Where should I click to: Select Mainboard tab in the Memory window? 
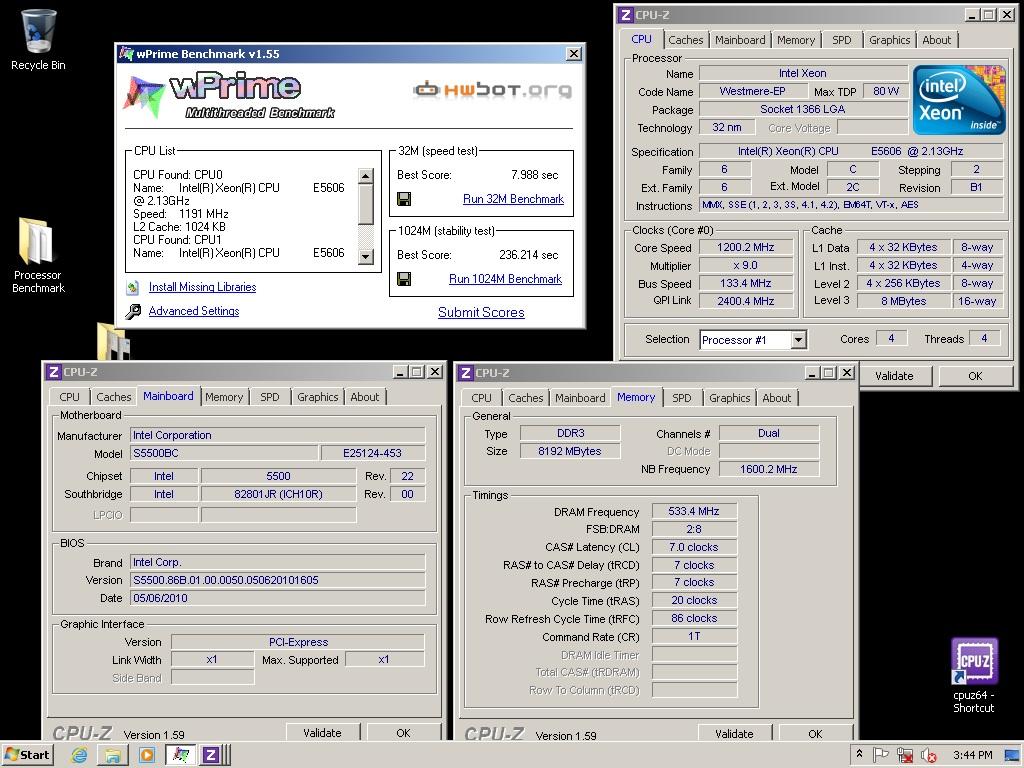(580, 398)
